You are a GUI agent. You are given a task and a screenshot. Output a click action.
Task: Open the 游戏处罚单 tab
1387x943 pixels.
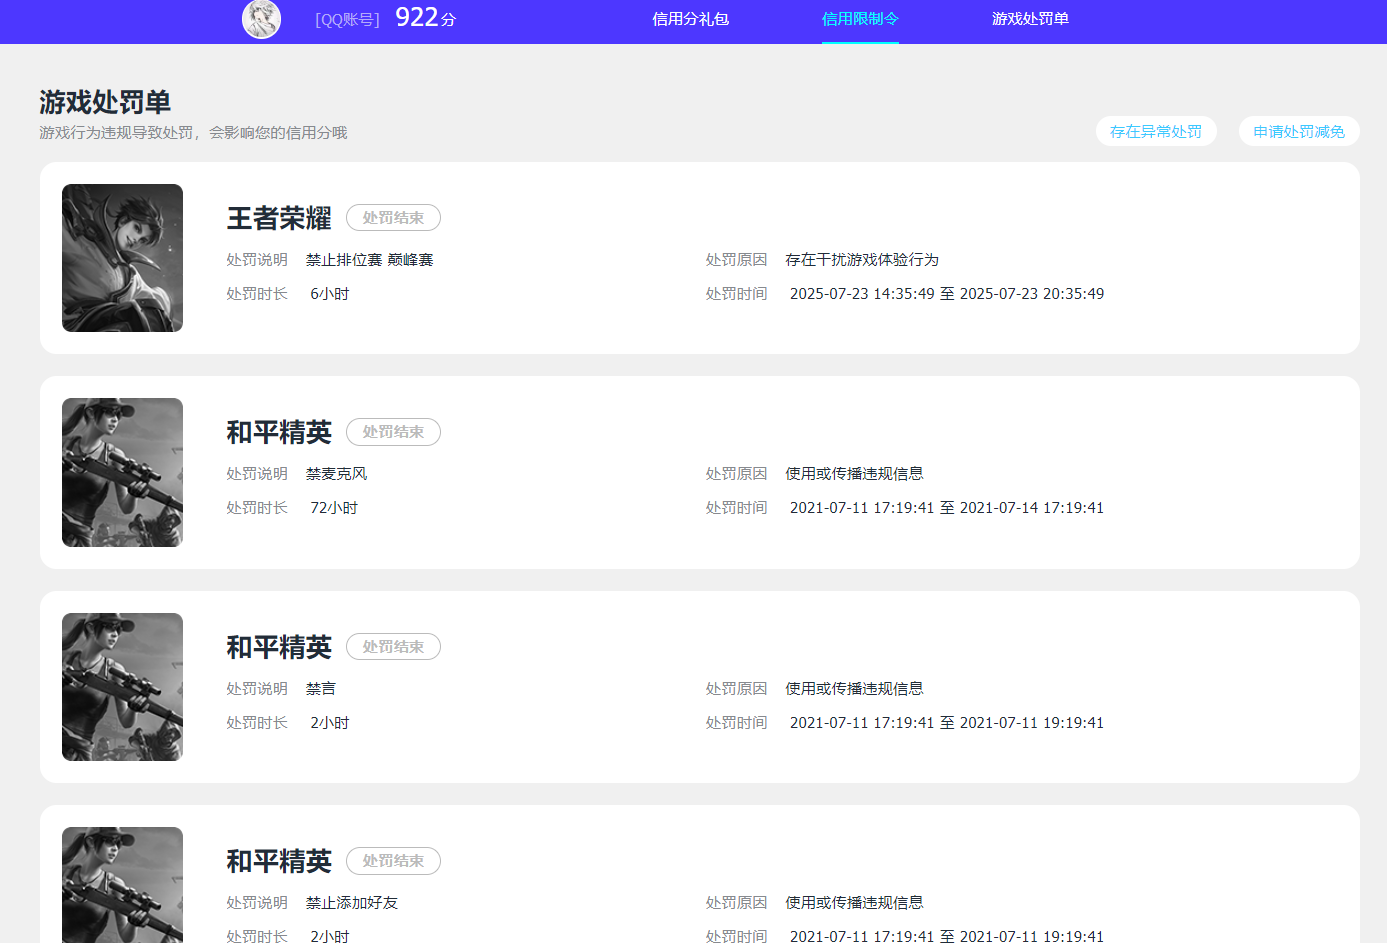[1030, 19]
